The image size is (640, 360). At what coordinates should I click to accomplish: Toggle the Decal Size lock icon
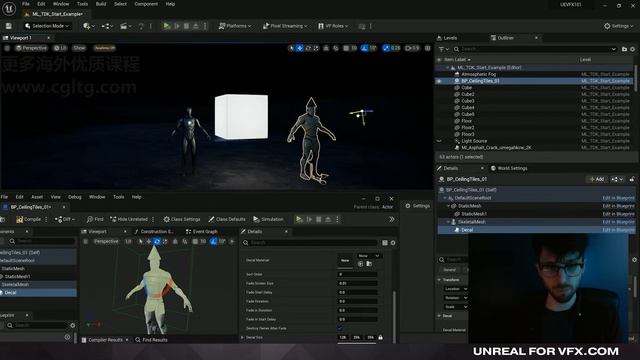380,338
